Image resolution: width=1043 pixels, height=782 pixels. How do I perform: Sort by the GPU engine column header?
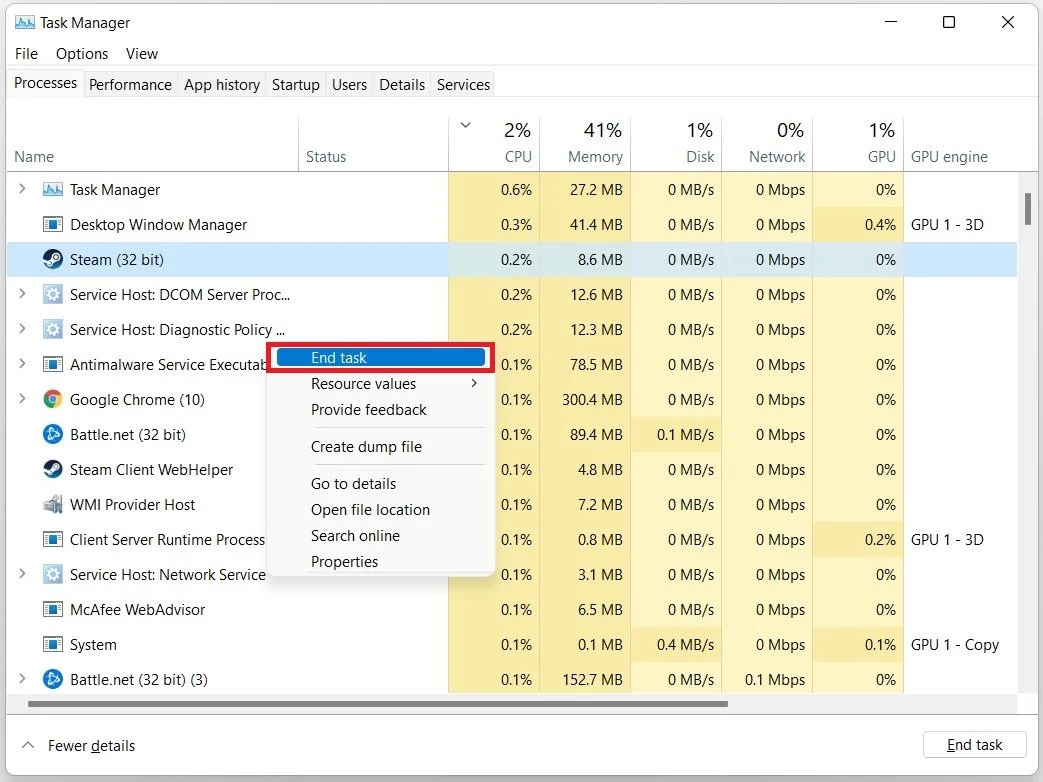(x=961, y=144)
